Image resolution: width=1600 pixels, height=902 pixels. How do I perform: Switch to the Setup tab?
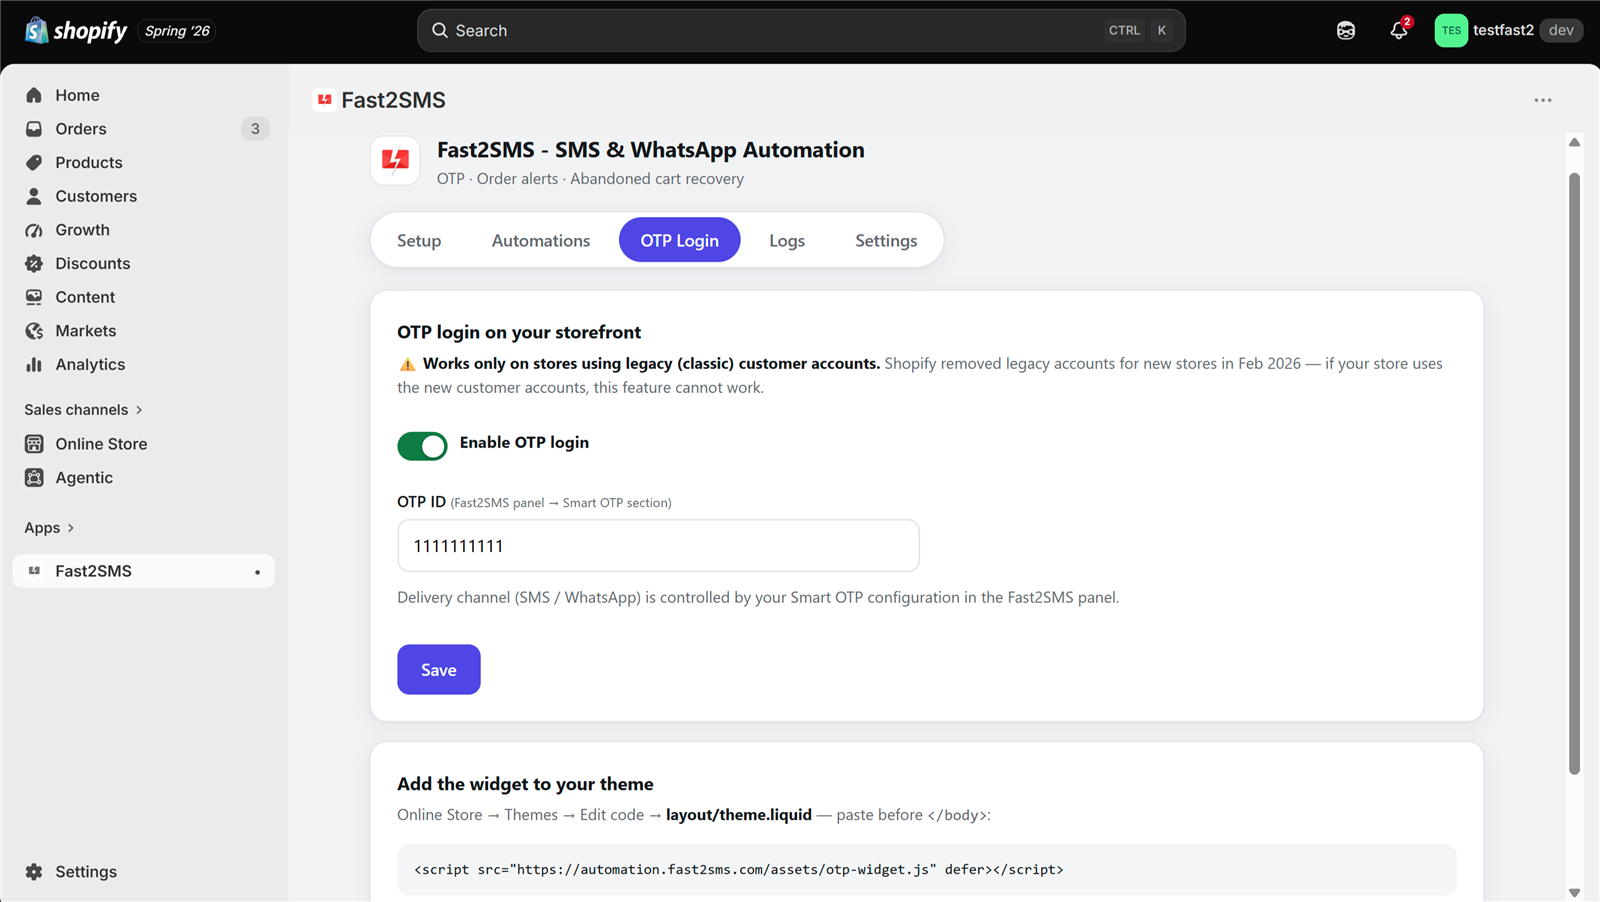click(419, 241)
